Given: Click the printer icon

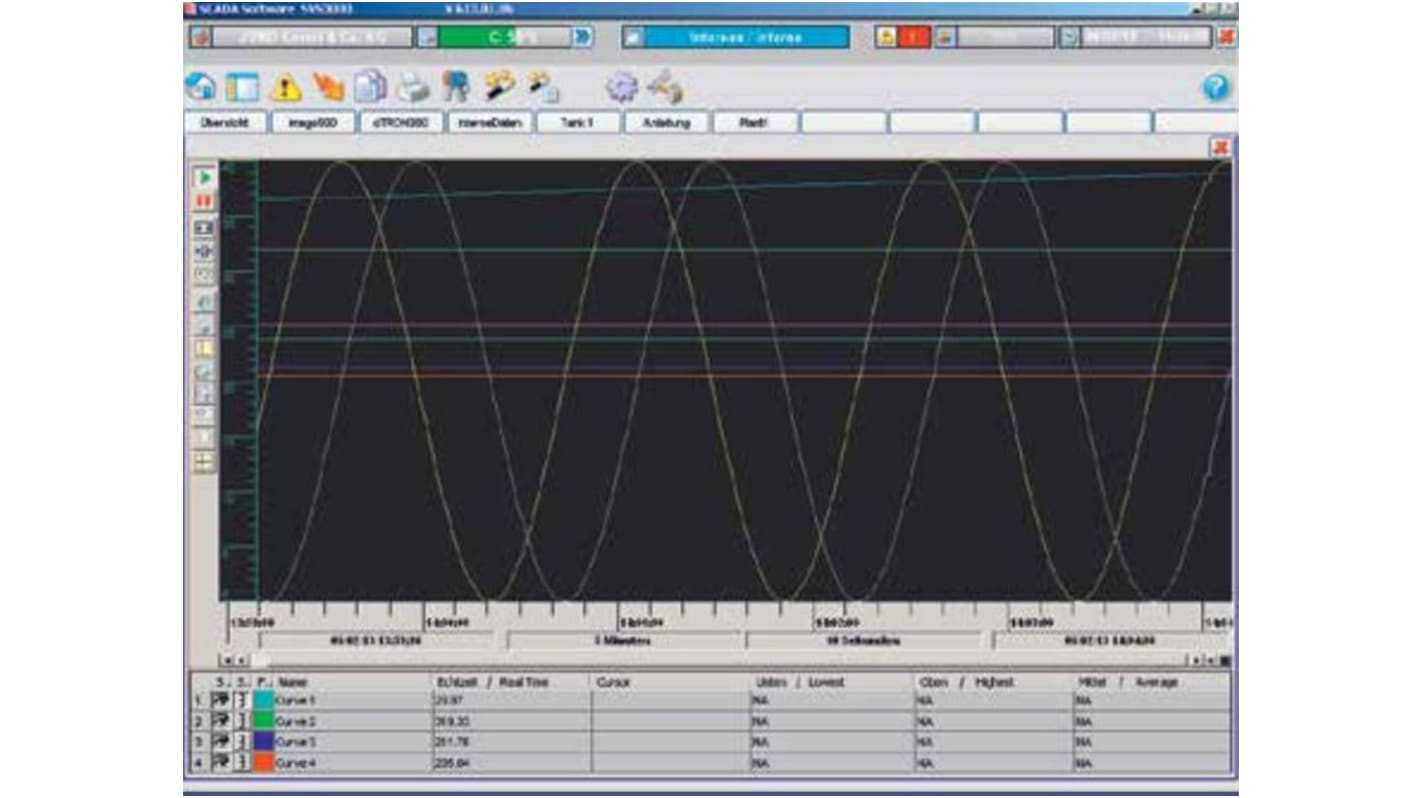Looking at the screenshot, I should click(413, 88).
